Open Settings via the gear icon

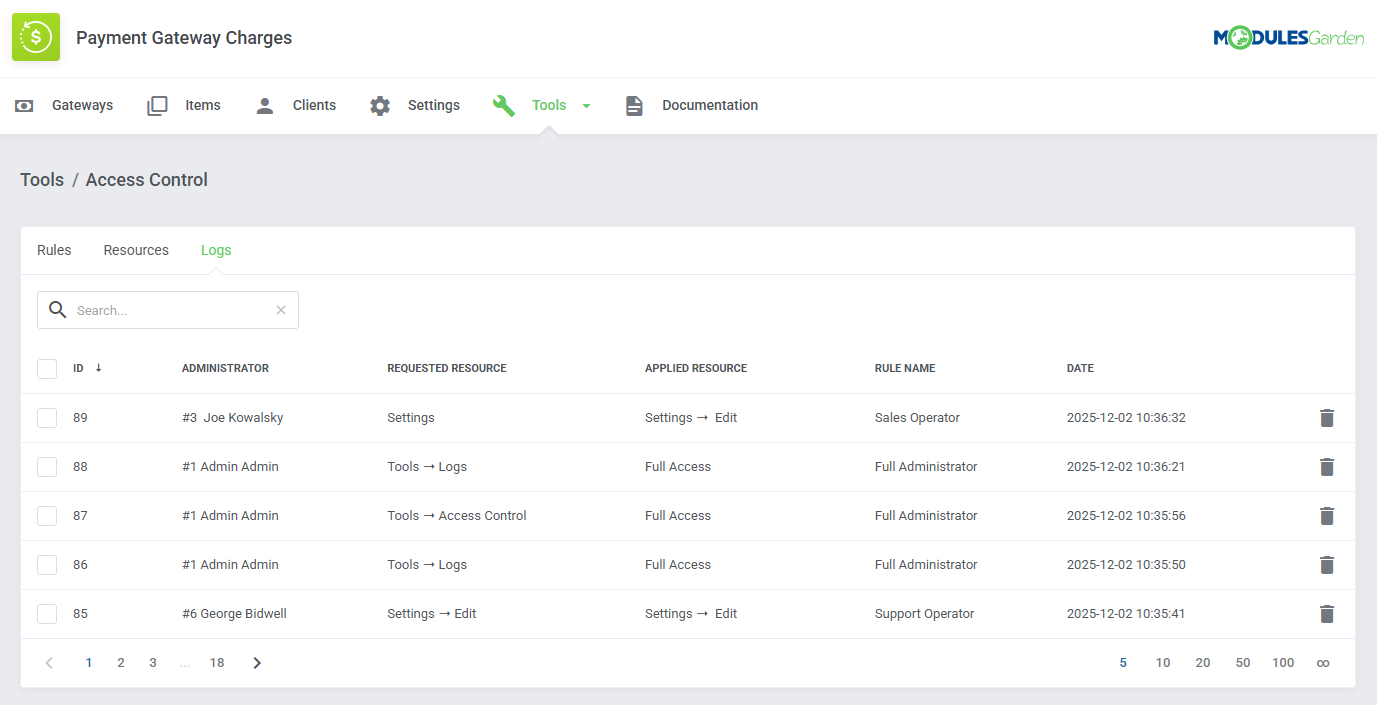(x=380, y=105)
